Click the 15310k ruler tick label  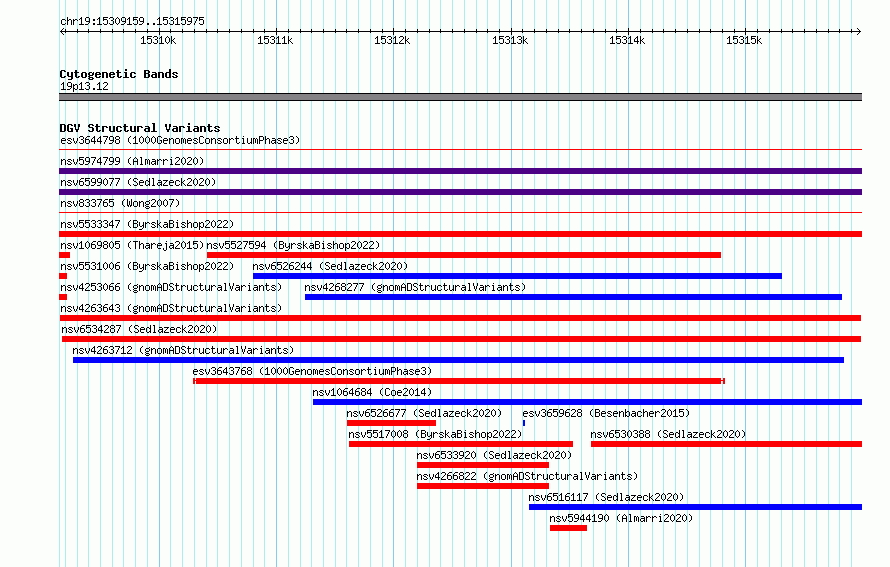[x=158, y=40]
